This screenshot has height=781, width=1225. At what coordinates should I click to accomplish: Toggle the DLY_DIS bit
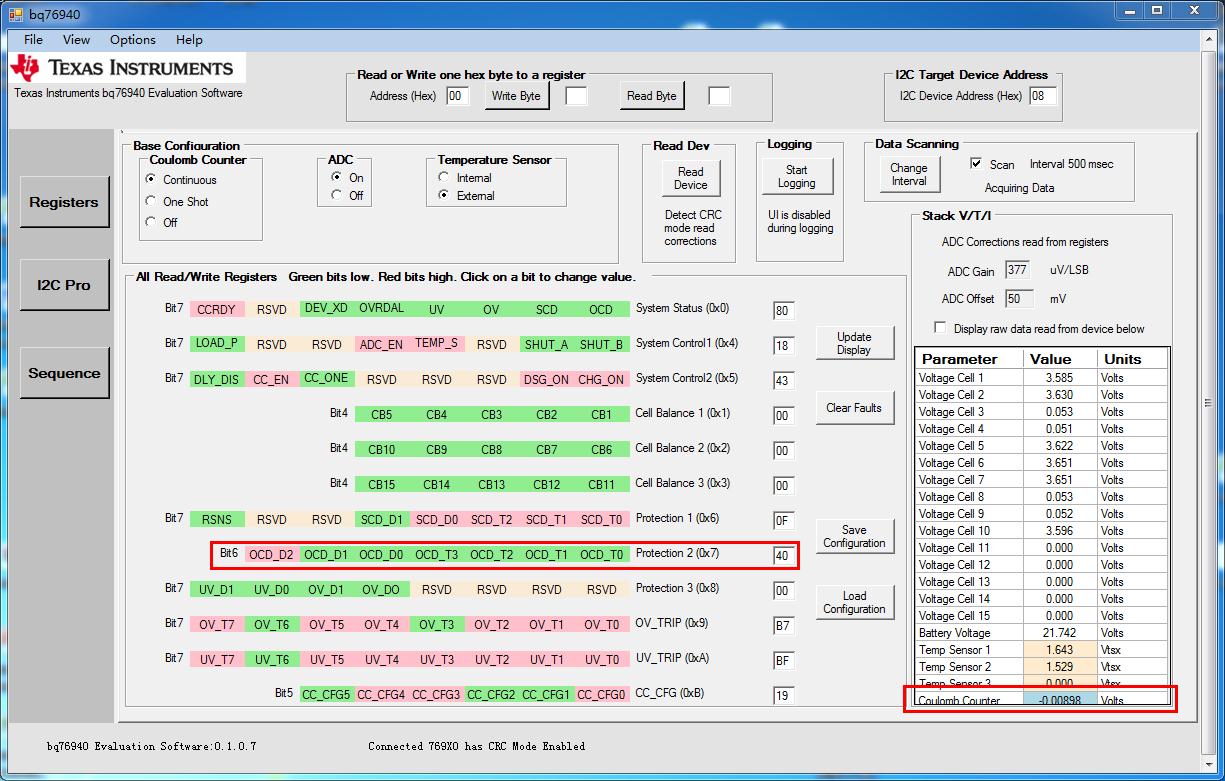click(217, 380)
